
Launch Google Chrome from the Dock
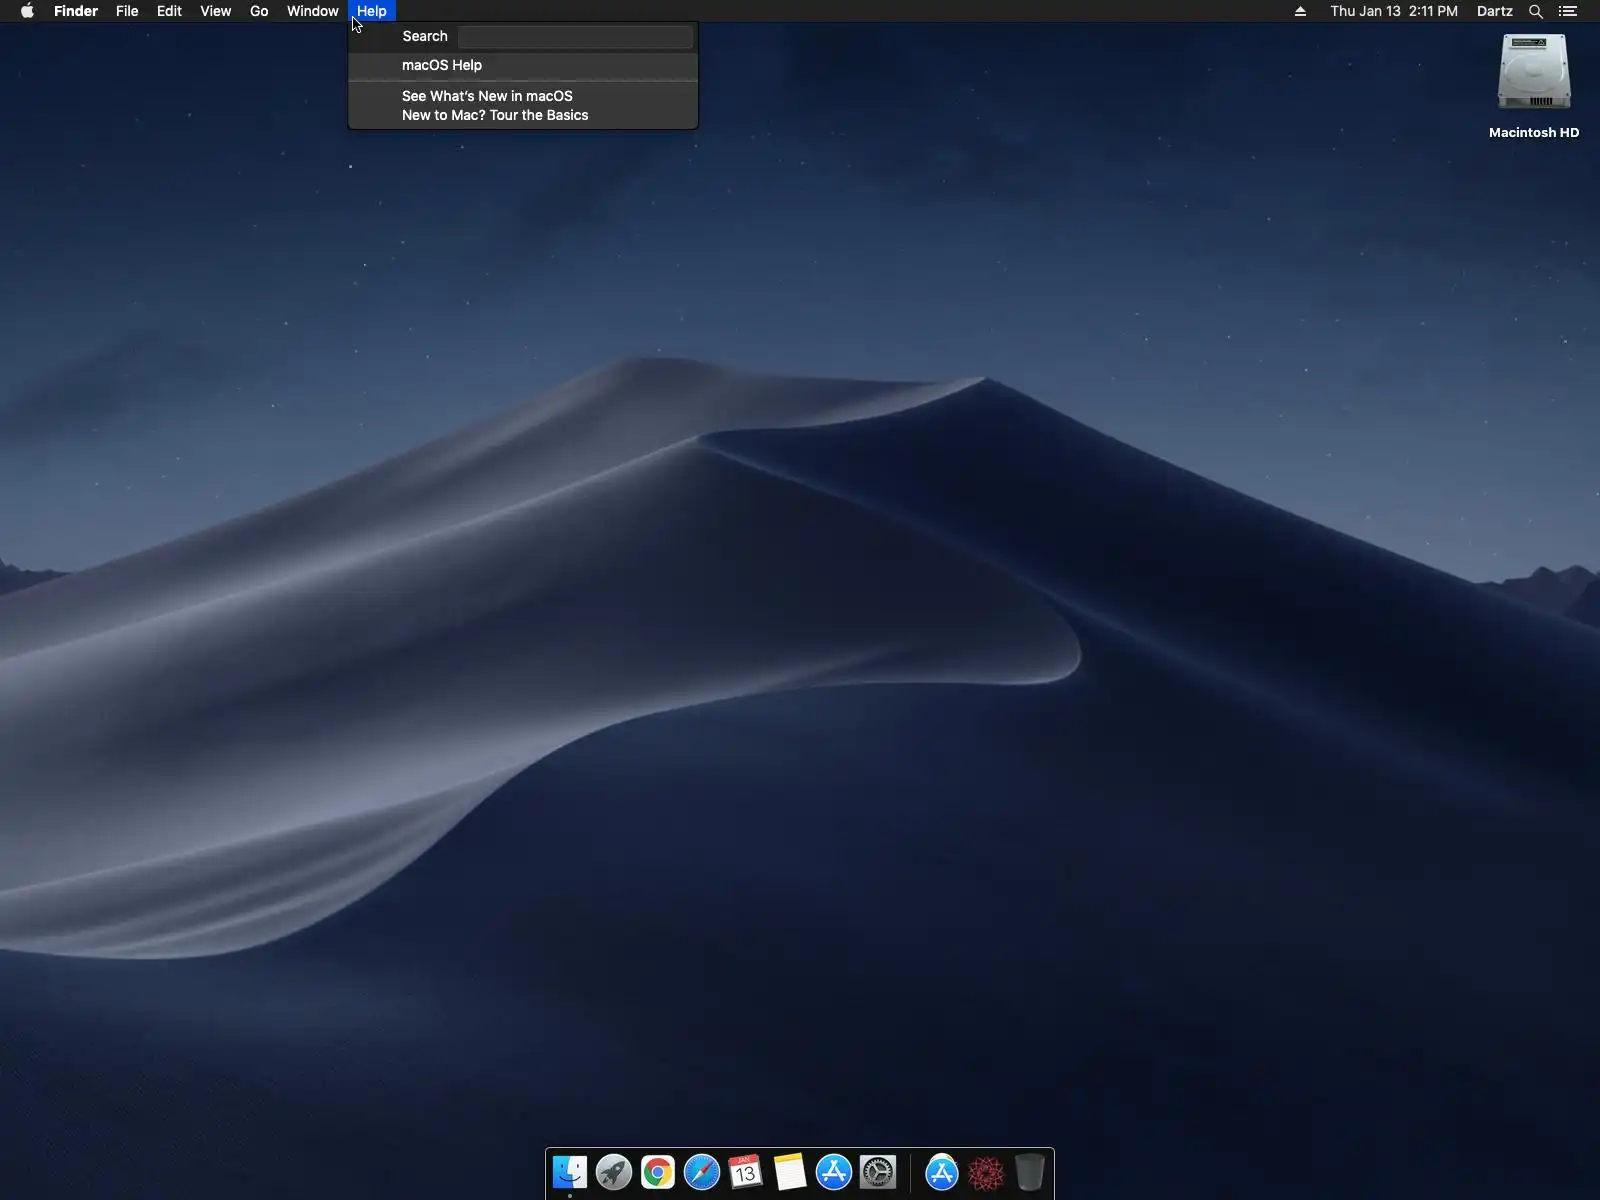point(658,1172)
